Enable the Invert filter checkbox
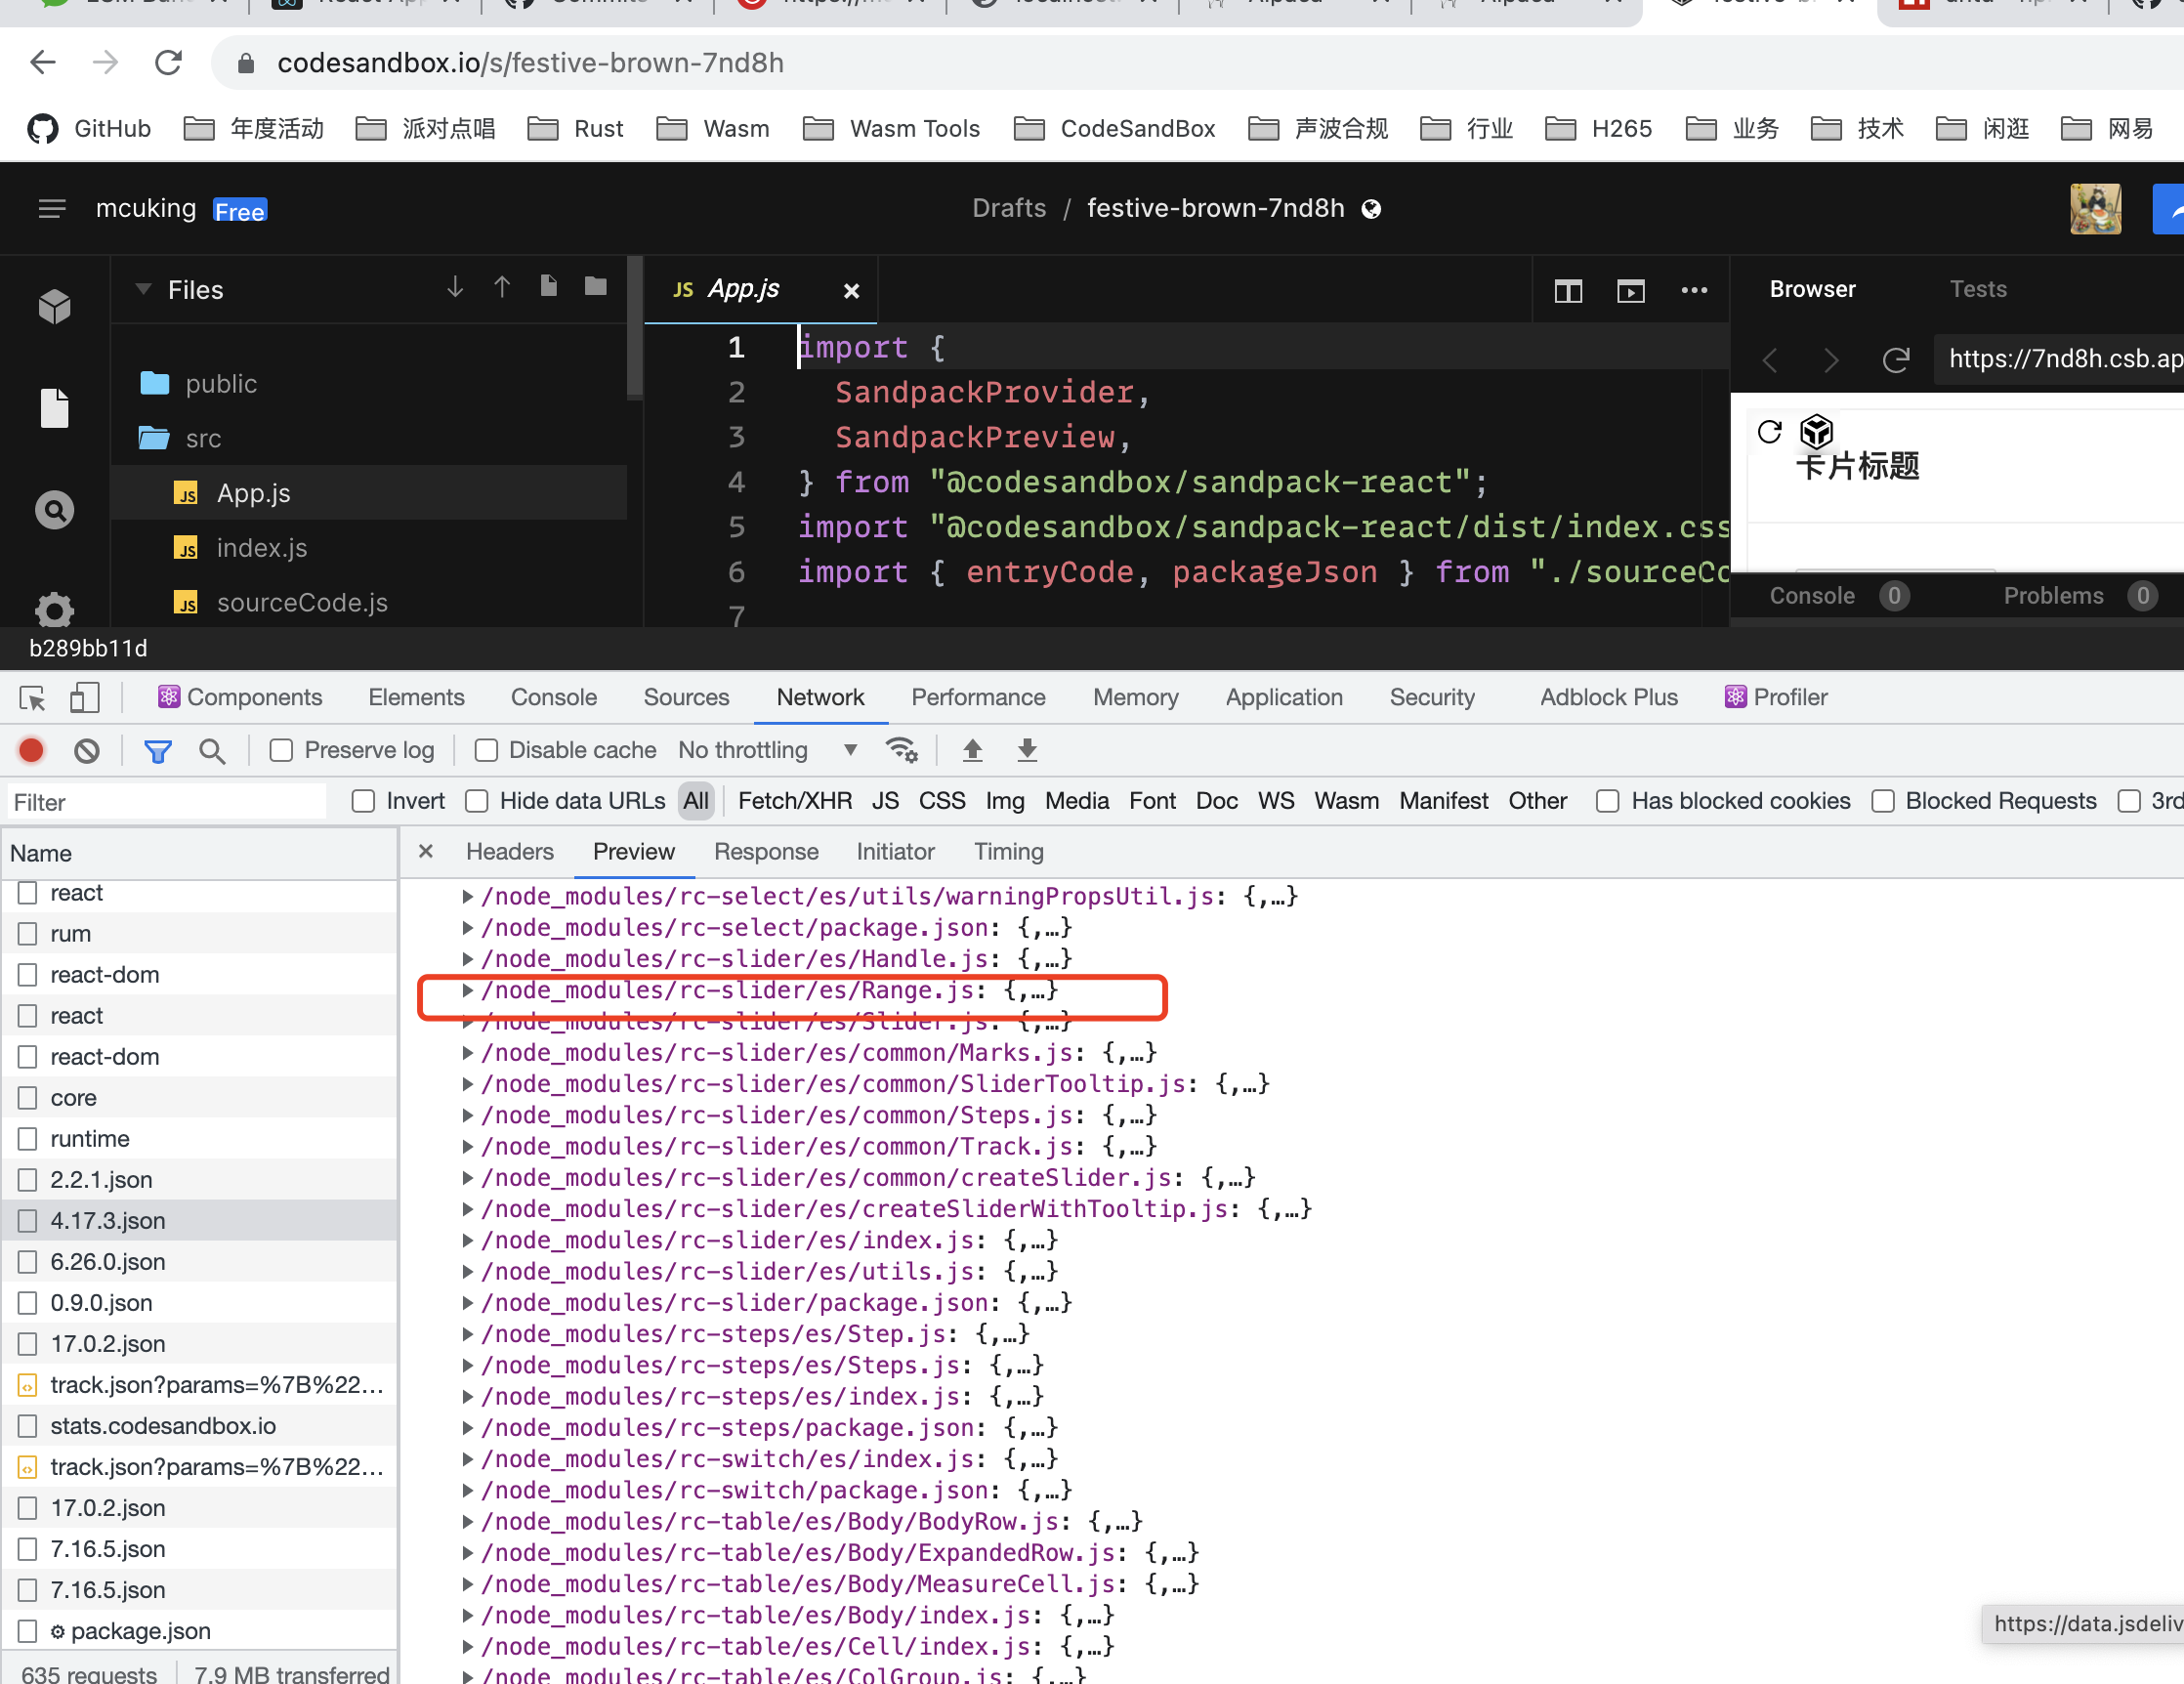 tap(364, 801)
